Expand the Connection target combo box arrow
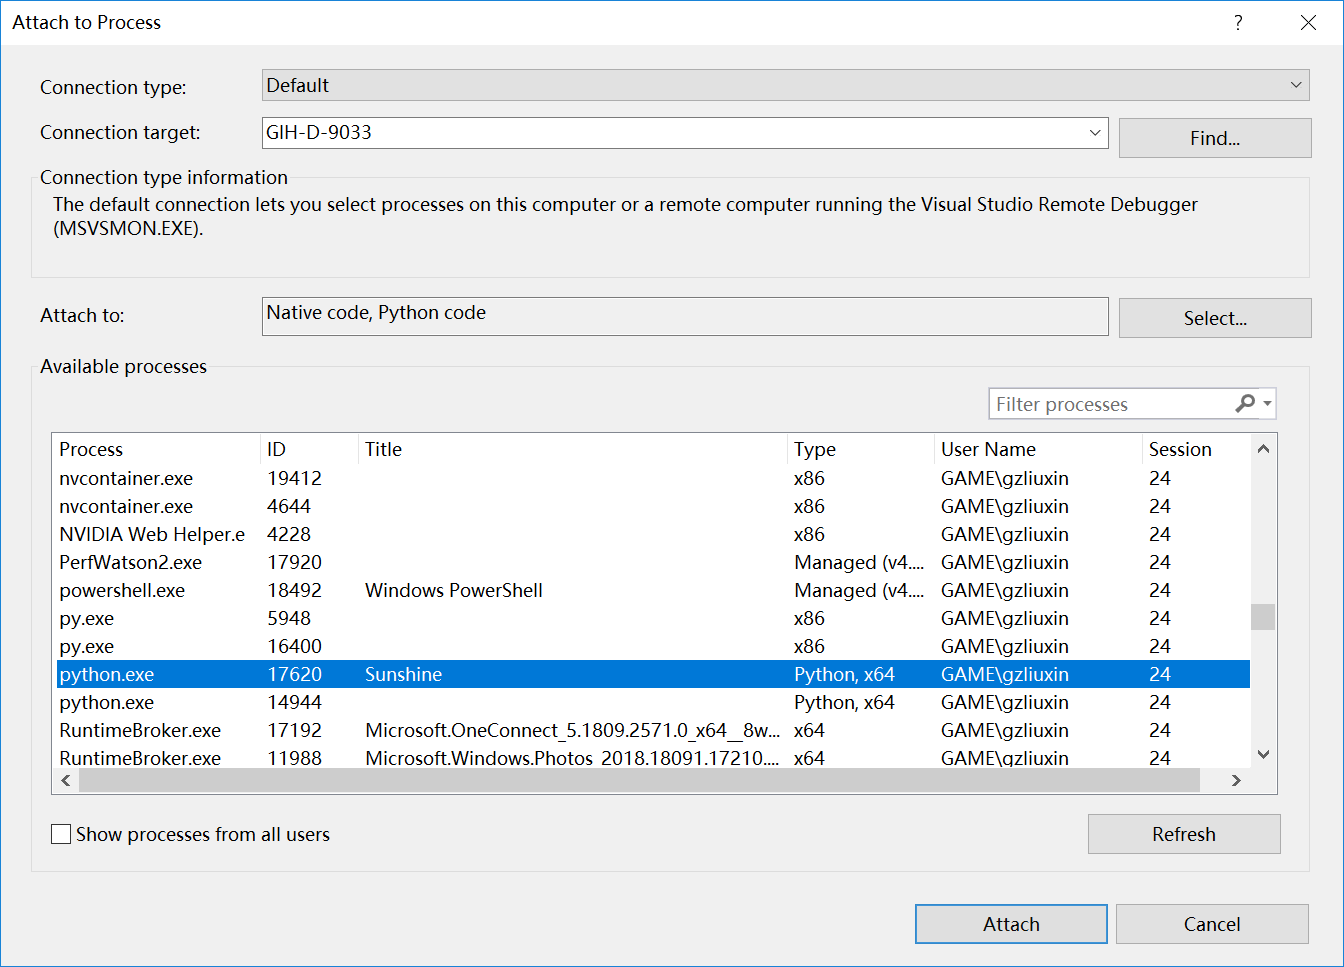1344x967 pixels. (x=1095, y=132)
